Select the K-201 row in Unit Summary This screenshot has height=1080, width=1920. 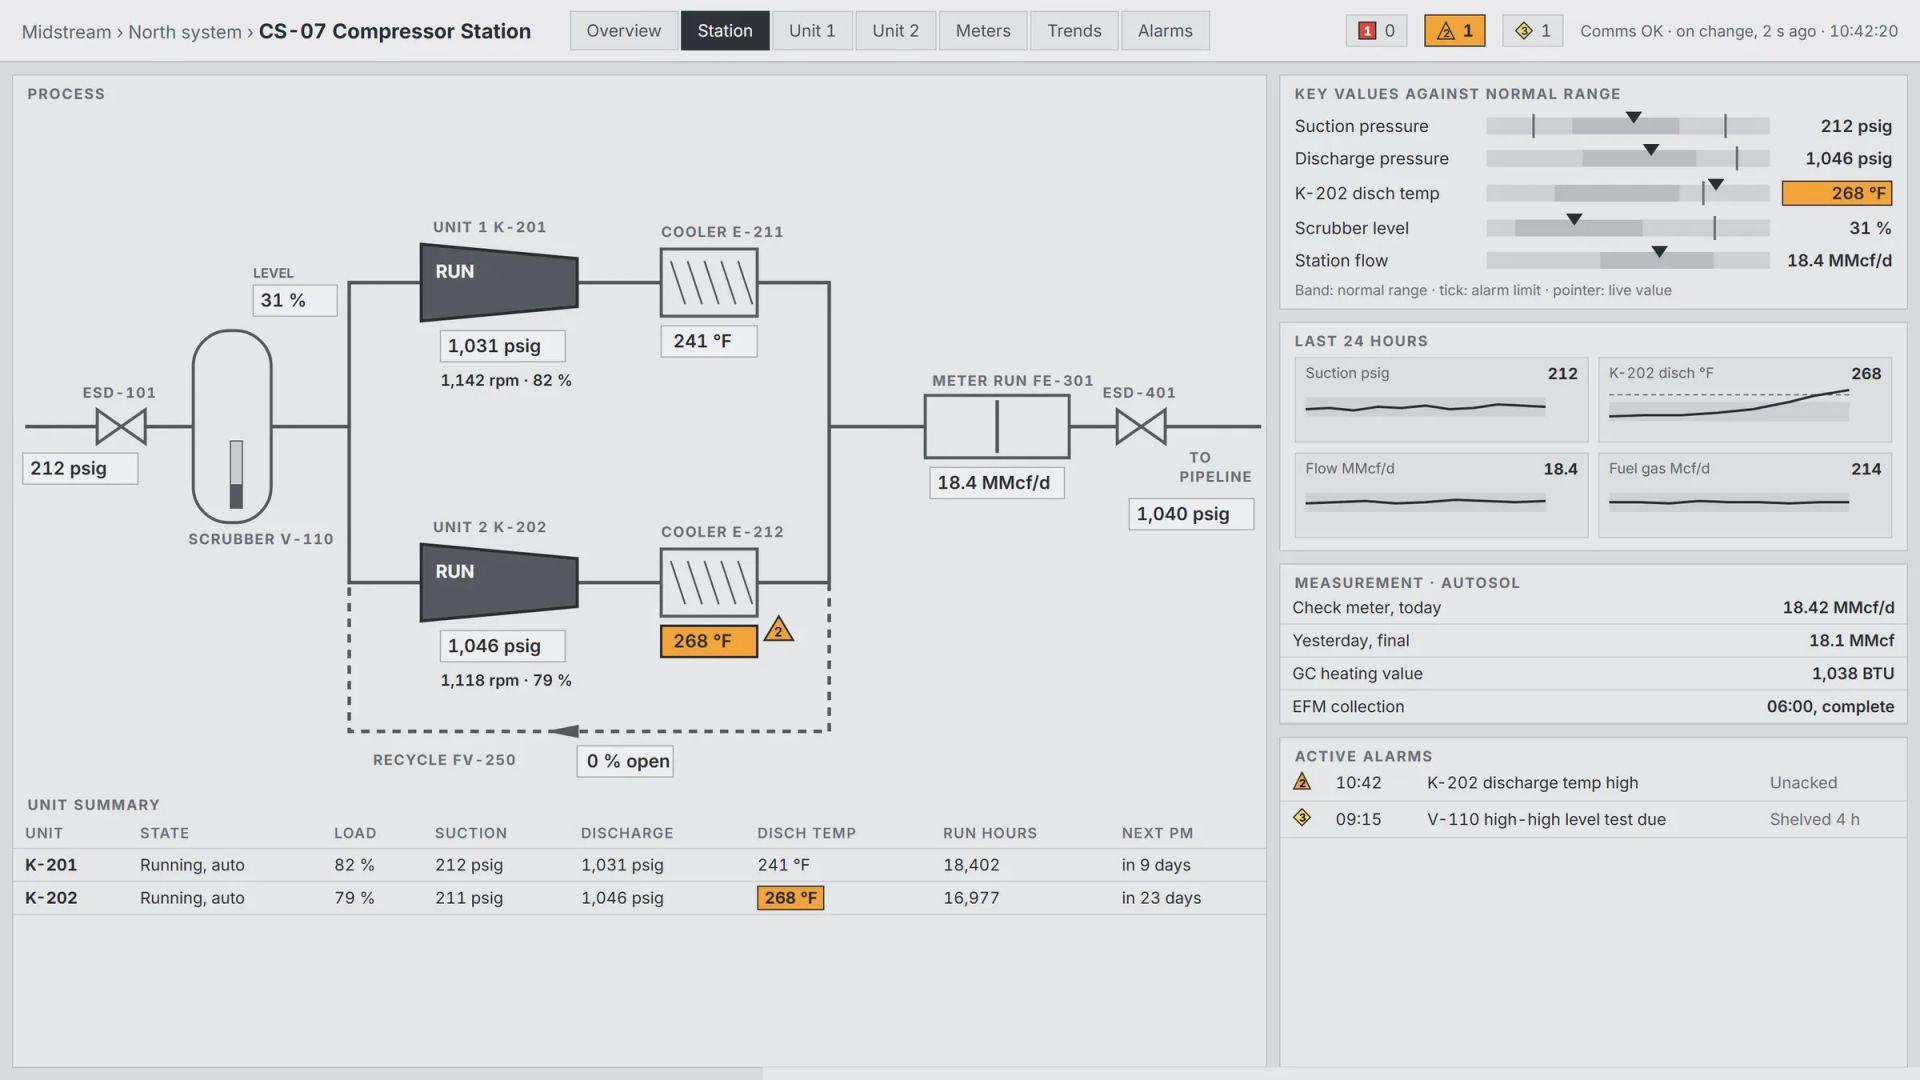tap(640, 865)
